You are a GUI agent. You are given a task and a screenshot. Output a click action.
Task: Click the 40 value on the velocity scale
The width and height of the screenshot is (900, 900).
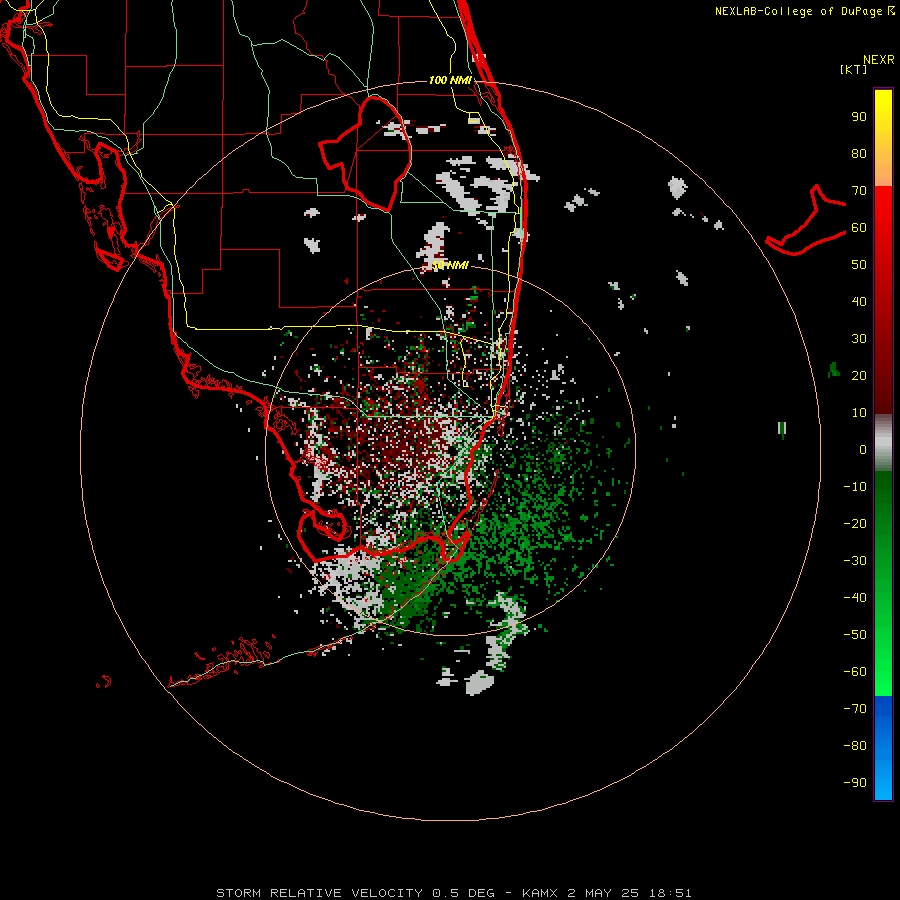click(x=859, y=301)
